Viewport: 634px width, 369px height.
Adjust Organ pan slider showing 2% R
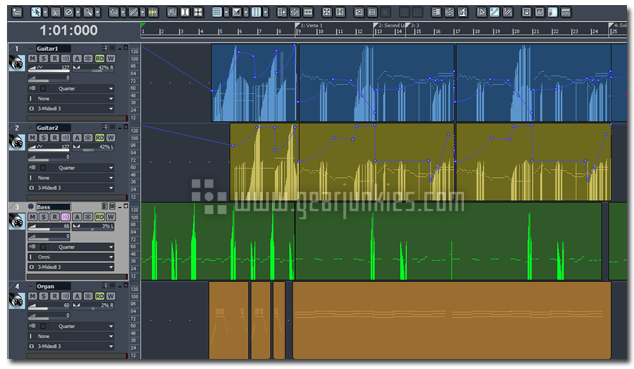point(94,306)
